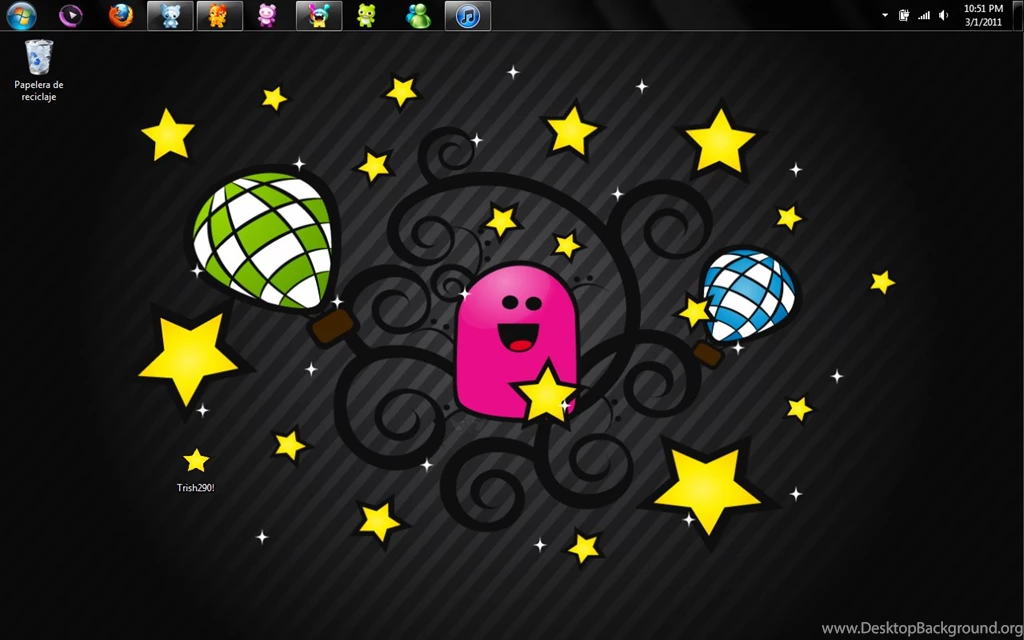Open iTunes from the taskbar
Image resolution: width=1024 pixels, height=640 pixels.
[468, 15]
